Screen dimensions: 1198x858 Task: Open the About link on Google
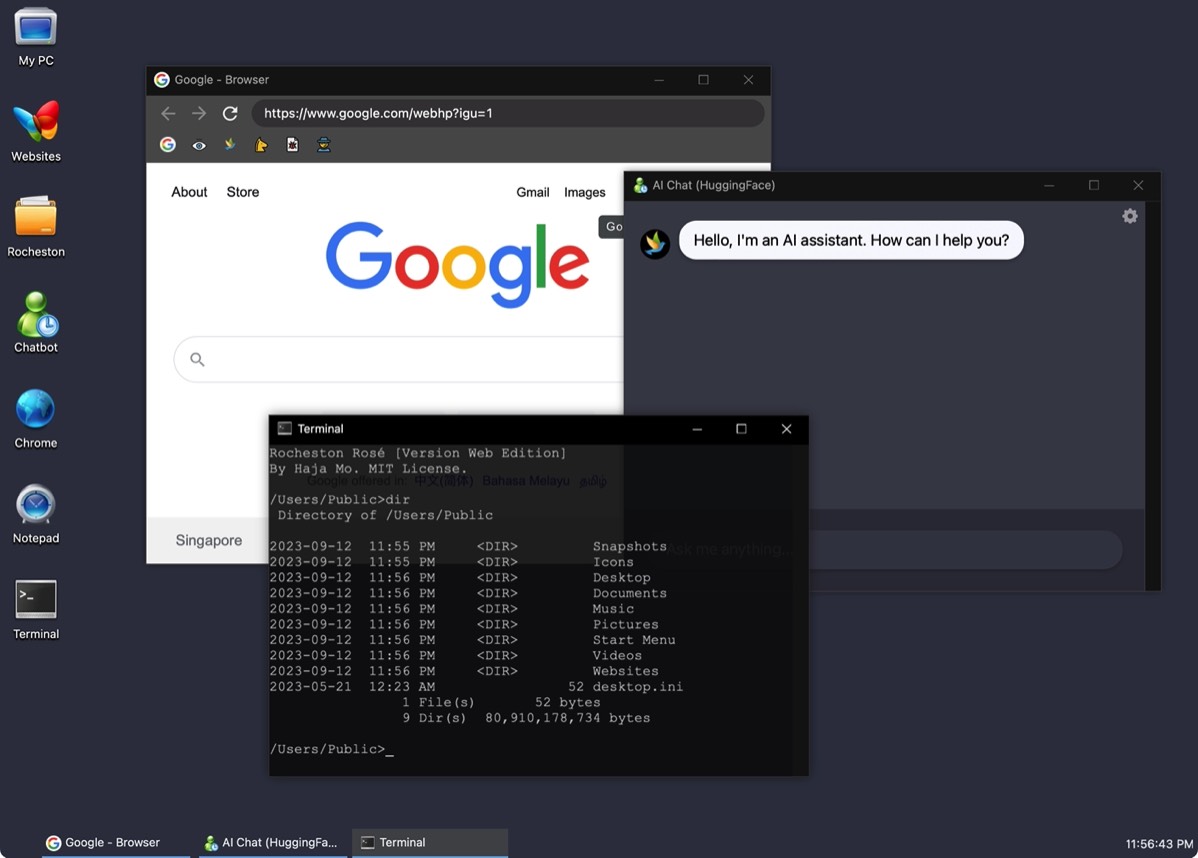click(189, 192)
